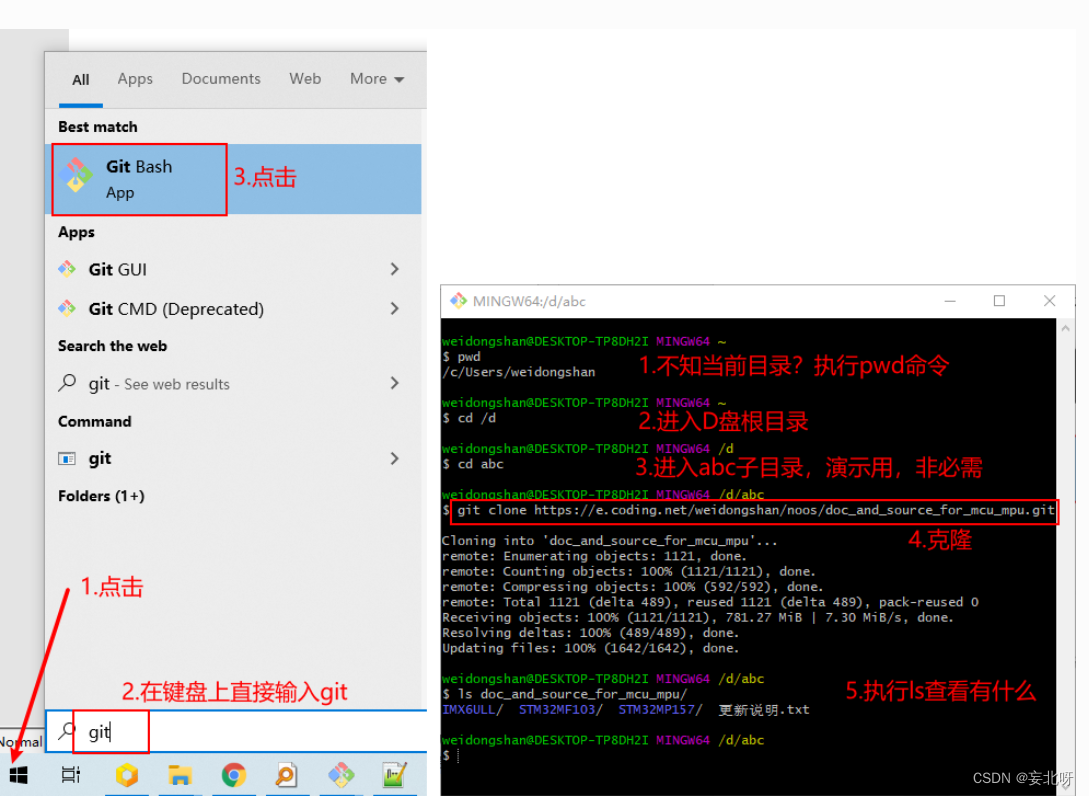
Task: Run the git Command entry
Action: coord(99,458)
